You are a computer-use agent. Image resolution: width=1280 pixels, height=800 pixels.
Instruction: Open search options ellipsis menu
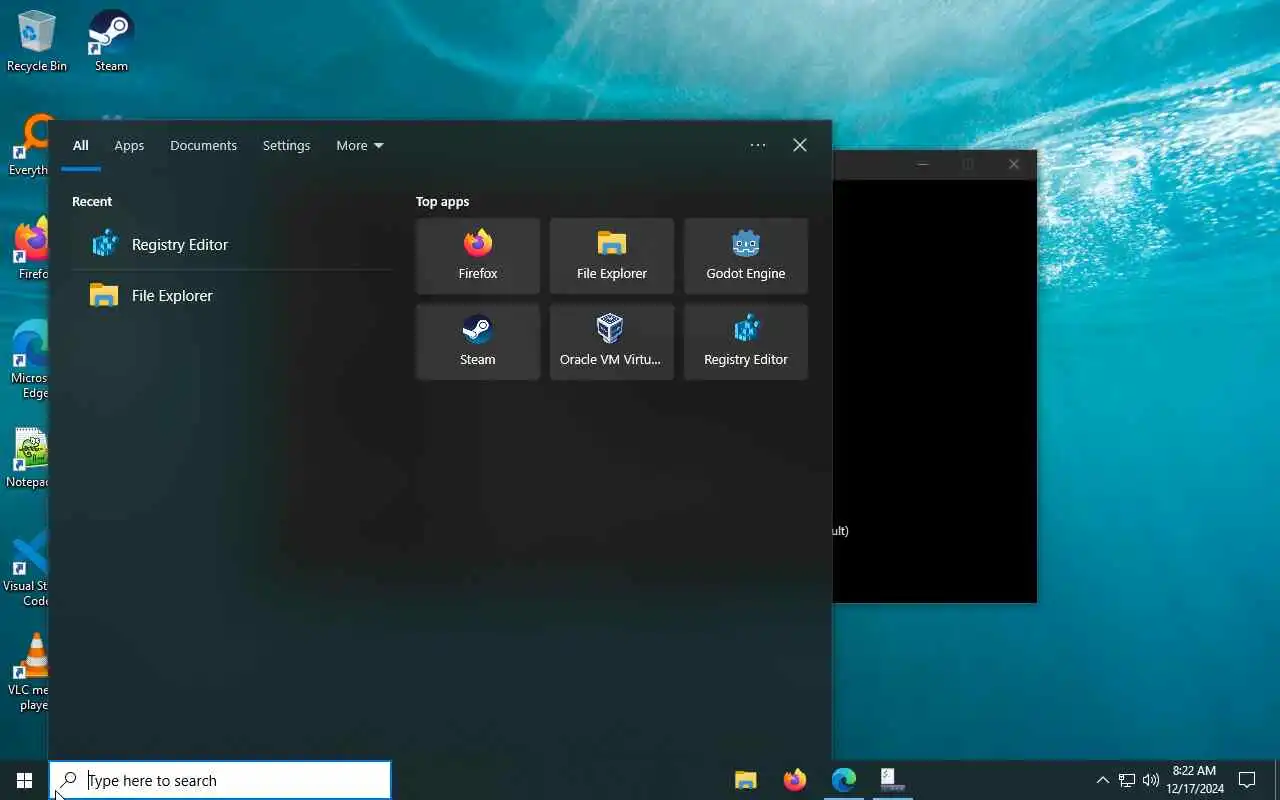click(x=758, y=145)
